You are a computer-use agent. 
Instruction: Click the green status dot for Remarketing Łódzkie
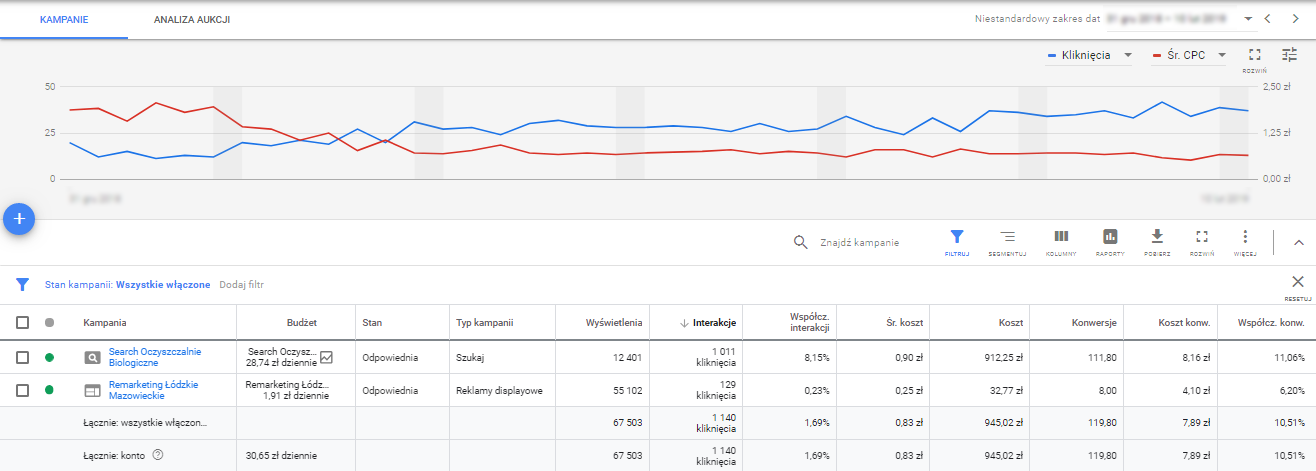pos(49,390)
